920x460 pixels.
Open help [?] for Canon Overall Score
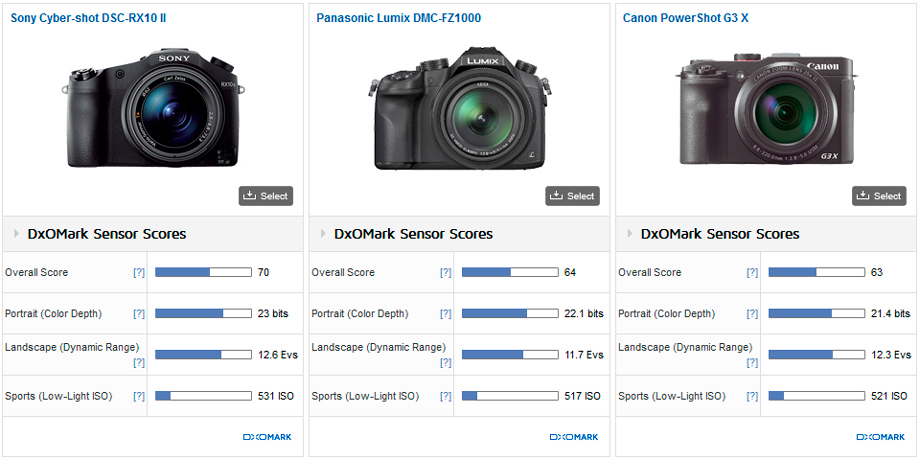tap(752, 273)
